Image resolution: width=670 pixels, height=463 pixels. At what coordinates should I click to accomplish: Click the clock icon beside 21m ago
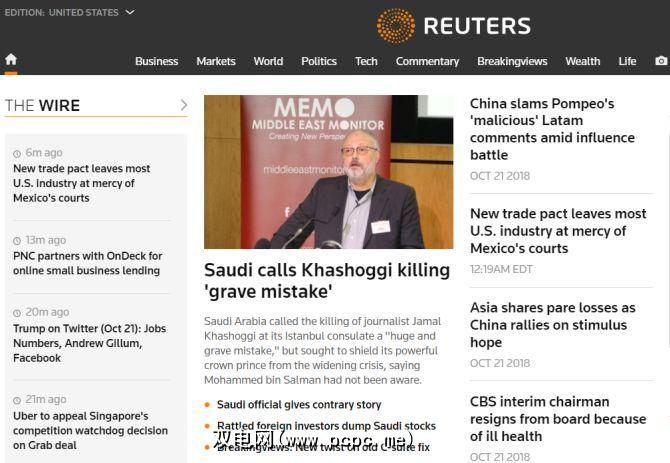pos(17,400)
